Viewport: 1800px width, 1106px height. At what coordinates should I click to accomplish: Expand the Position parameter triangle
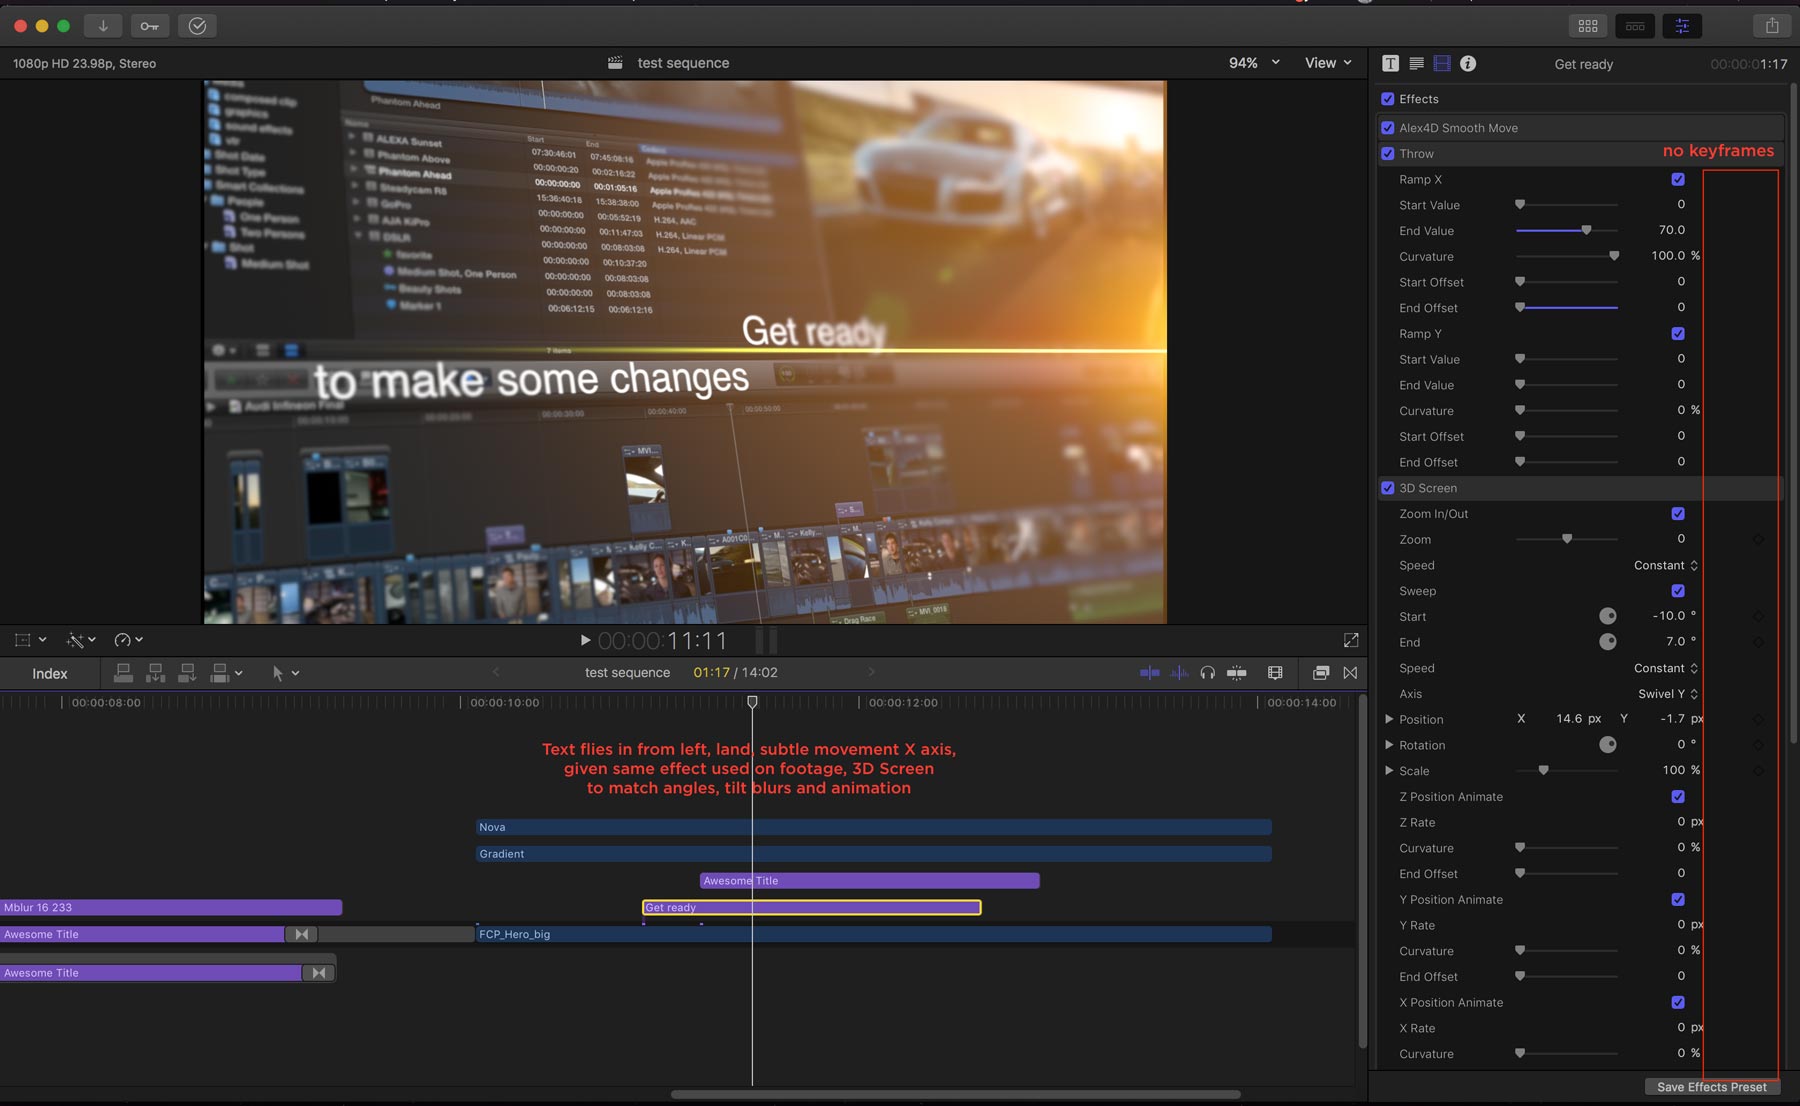[x=1389, y=719]
